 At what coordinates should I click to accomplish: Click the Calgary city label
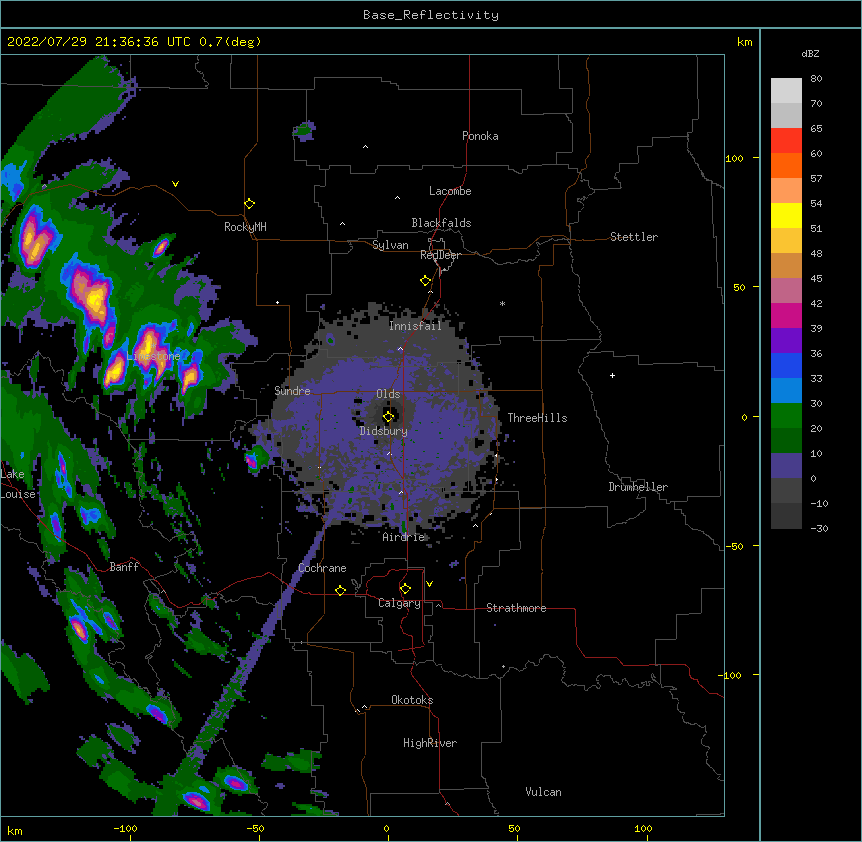(399, 603)
